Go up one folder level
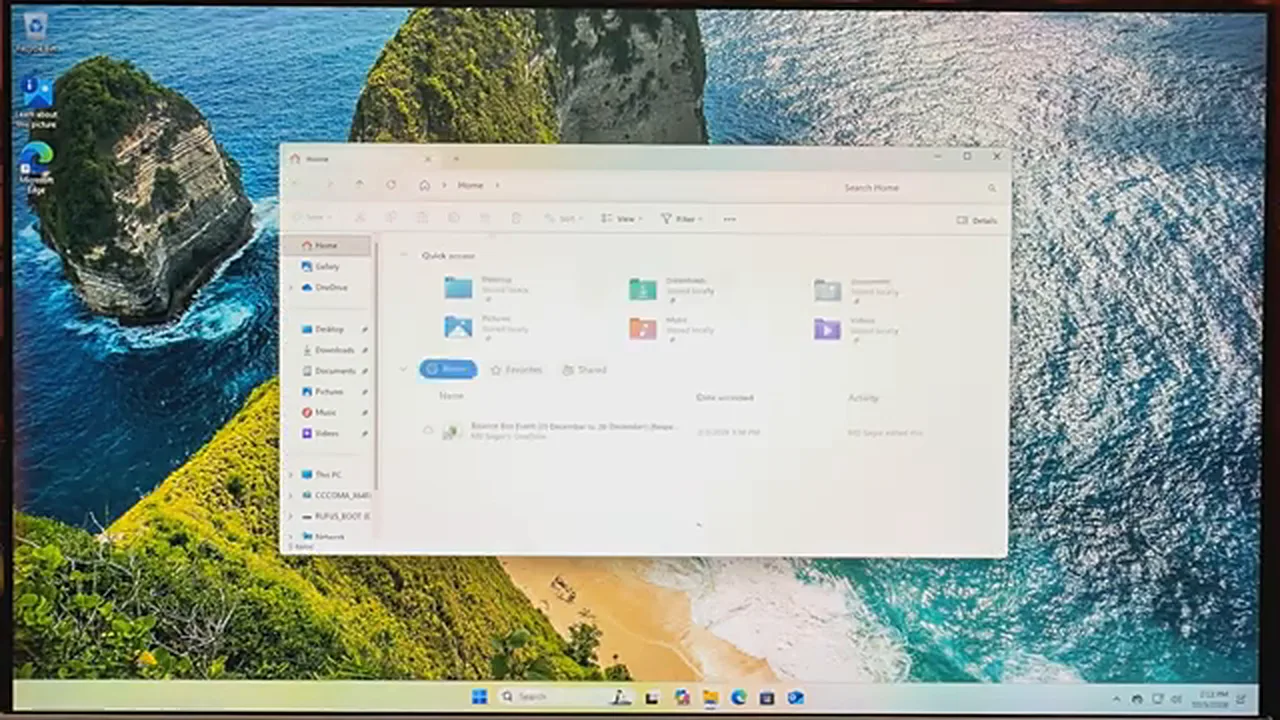Screen dimensions: 1280x720 (x=359, y=185)
